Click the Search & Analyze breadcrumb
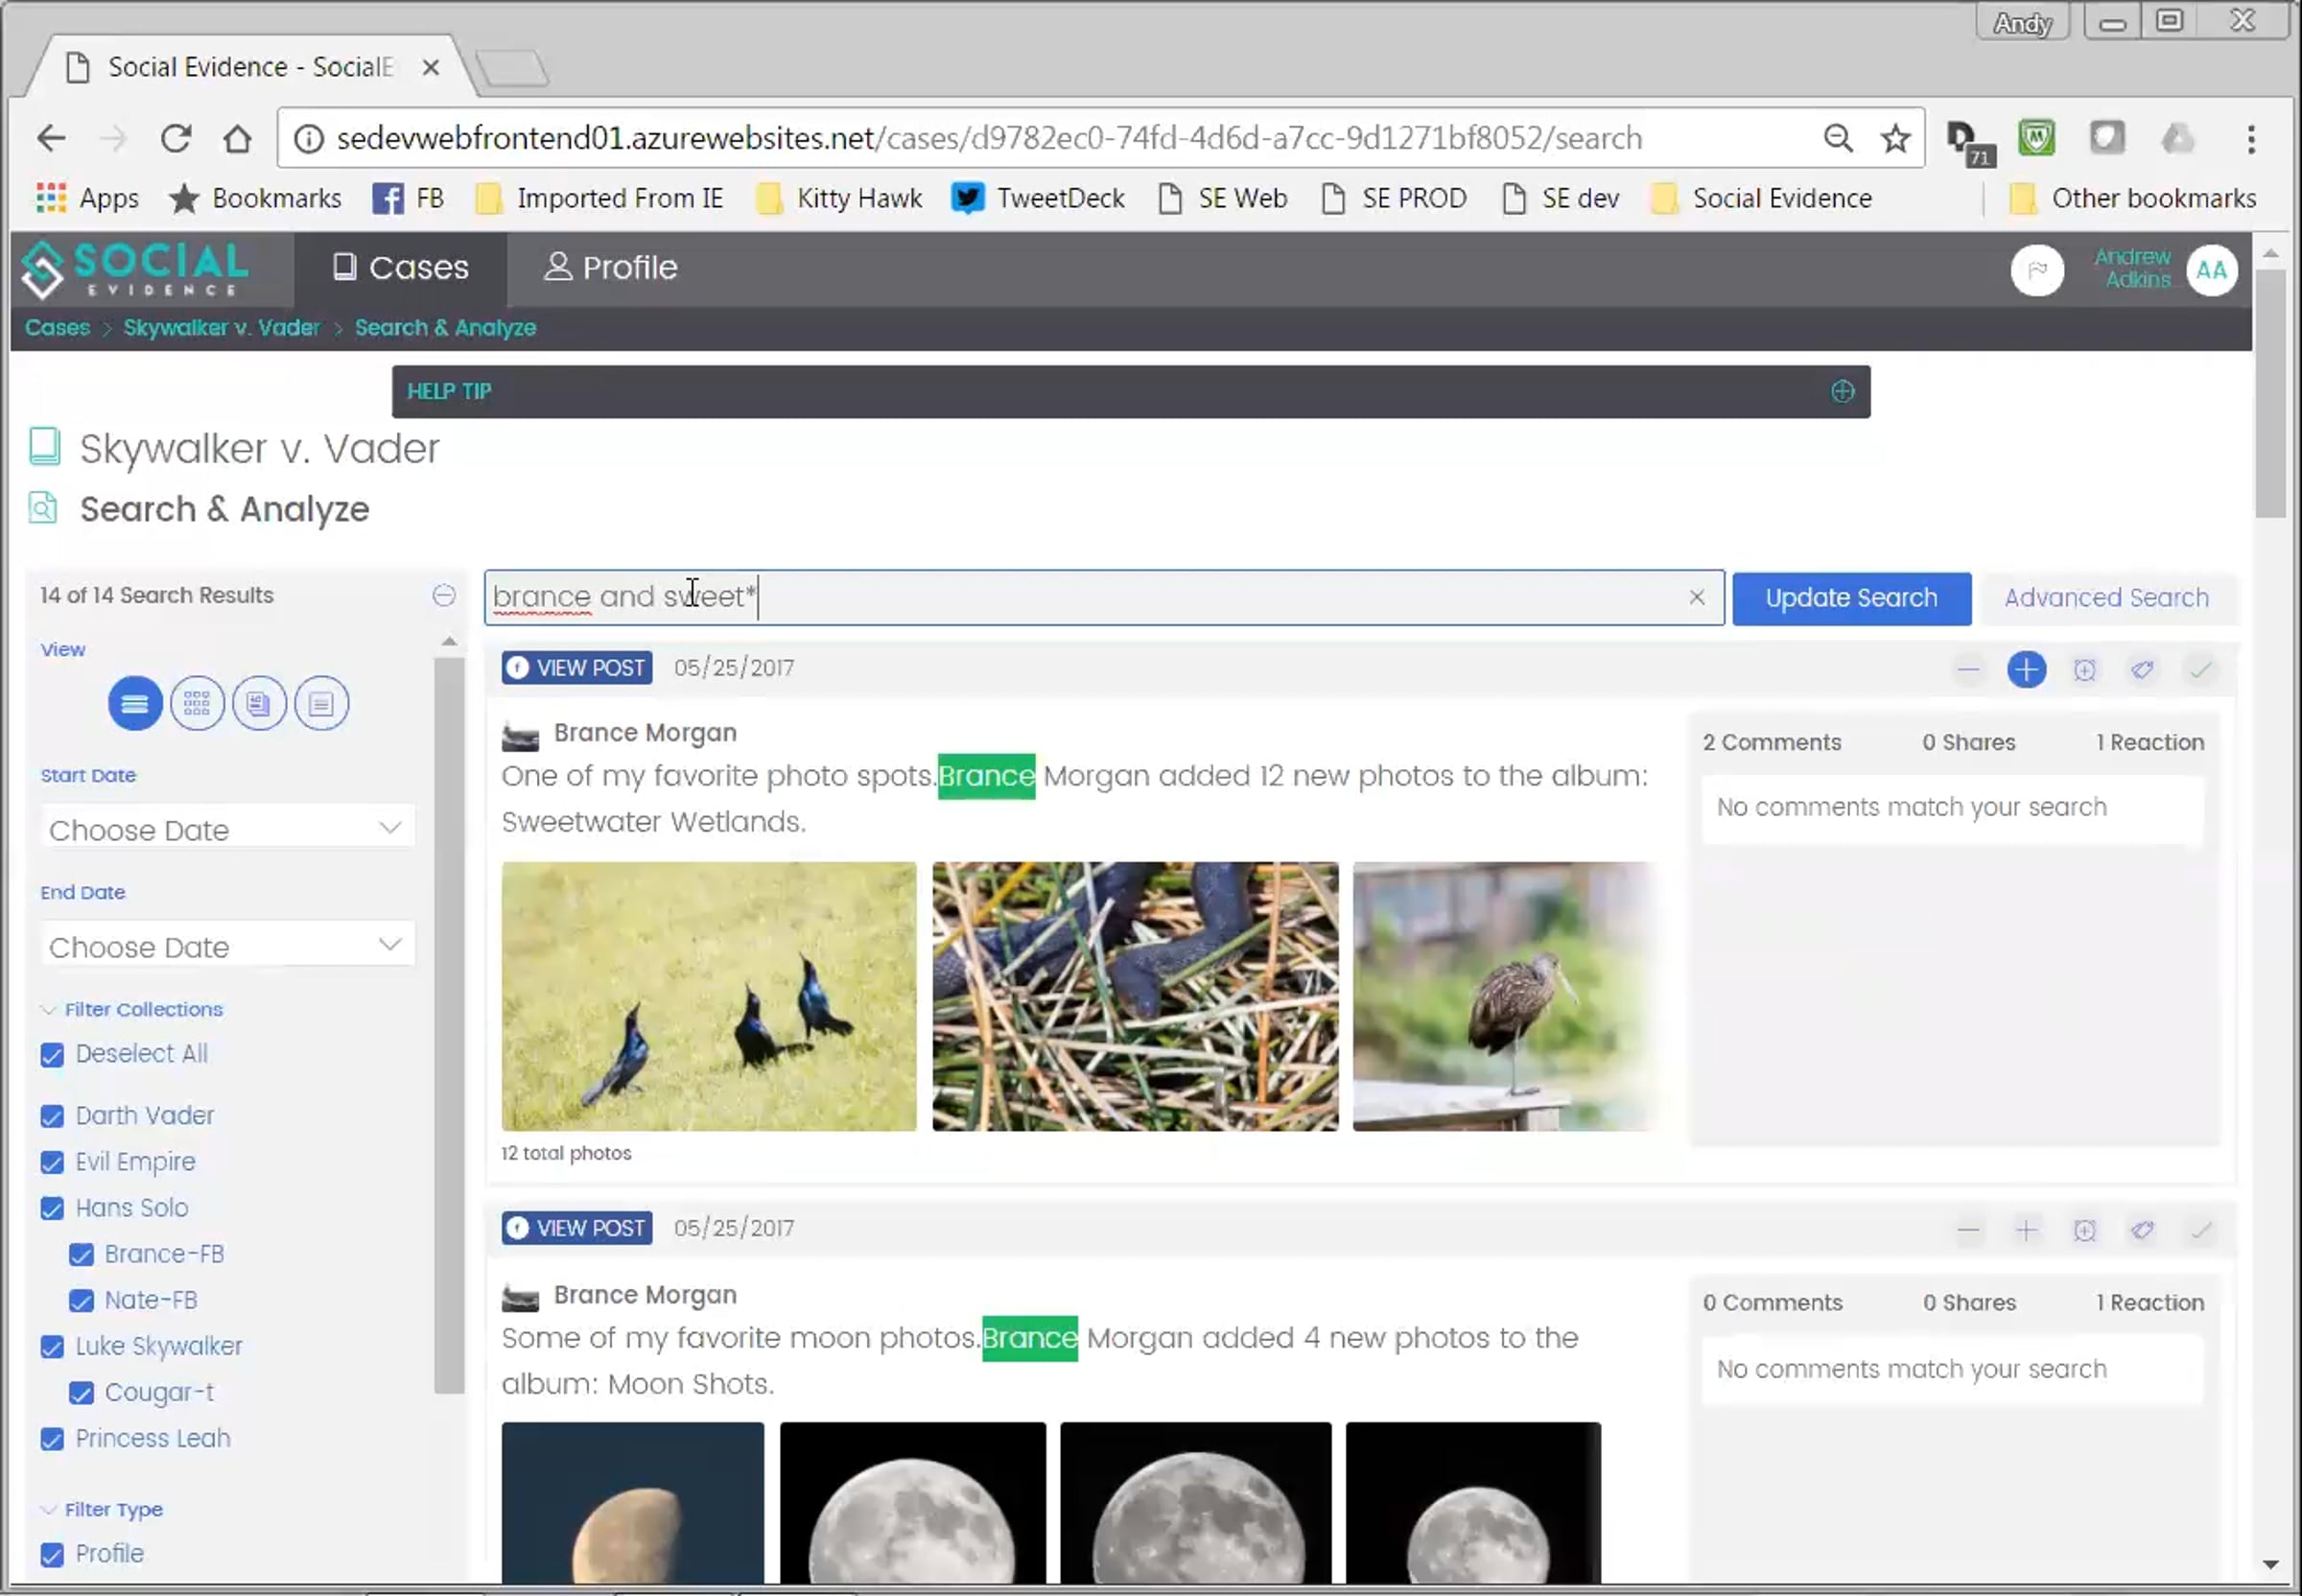 point(445,328)
